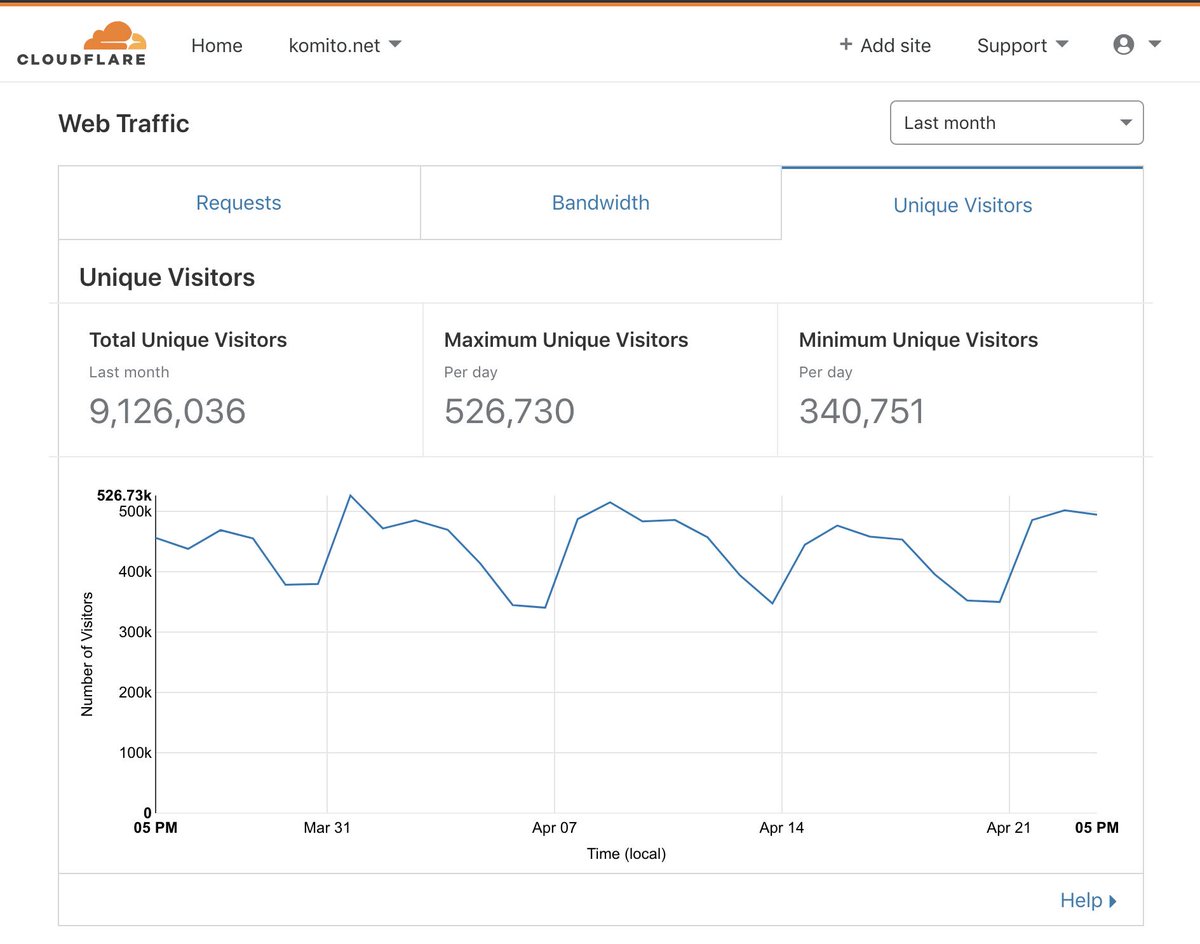Click the Time (local) axis title
Image resolution: width=1200 pixels, height=944 pixels.
point(626,854)
